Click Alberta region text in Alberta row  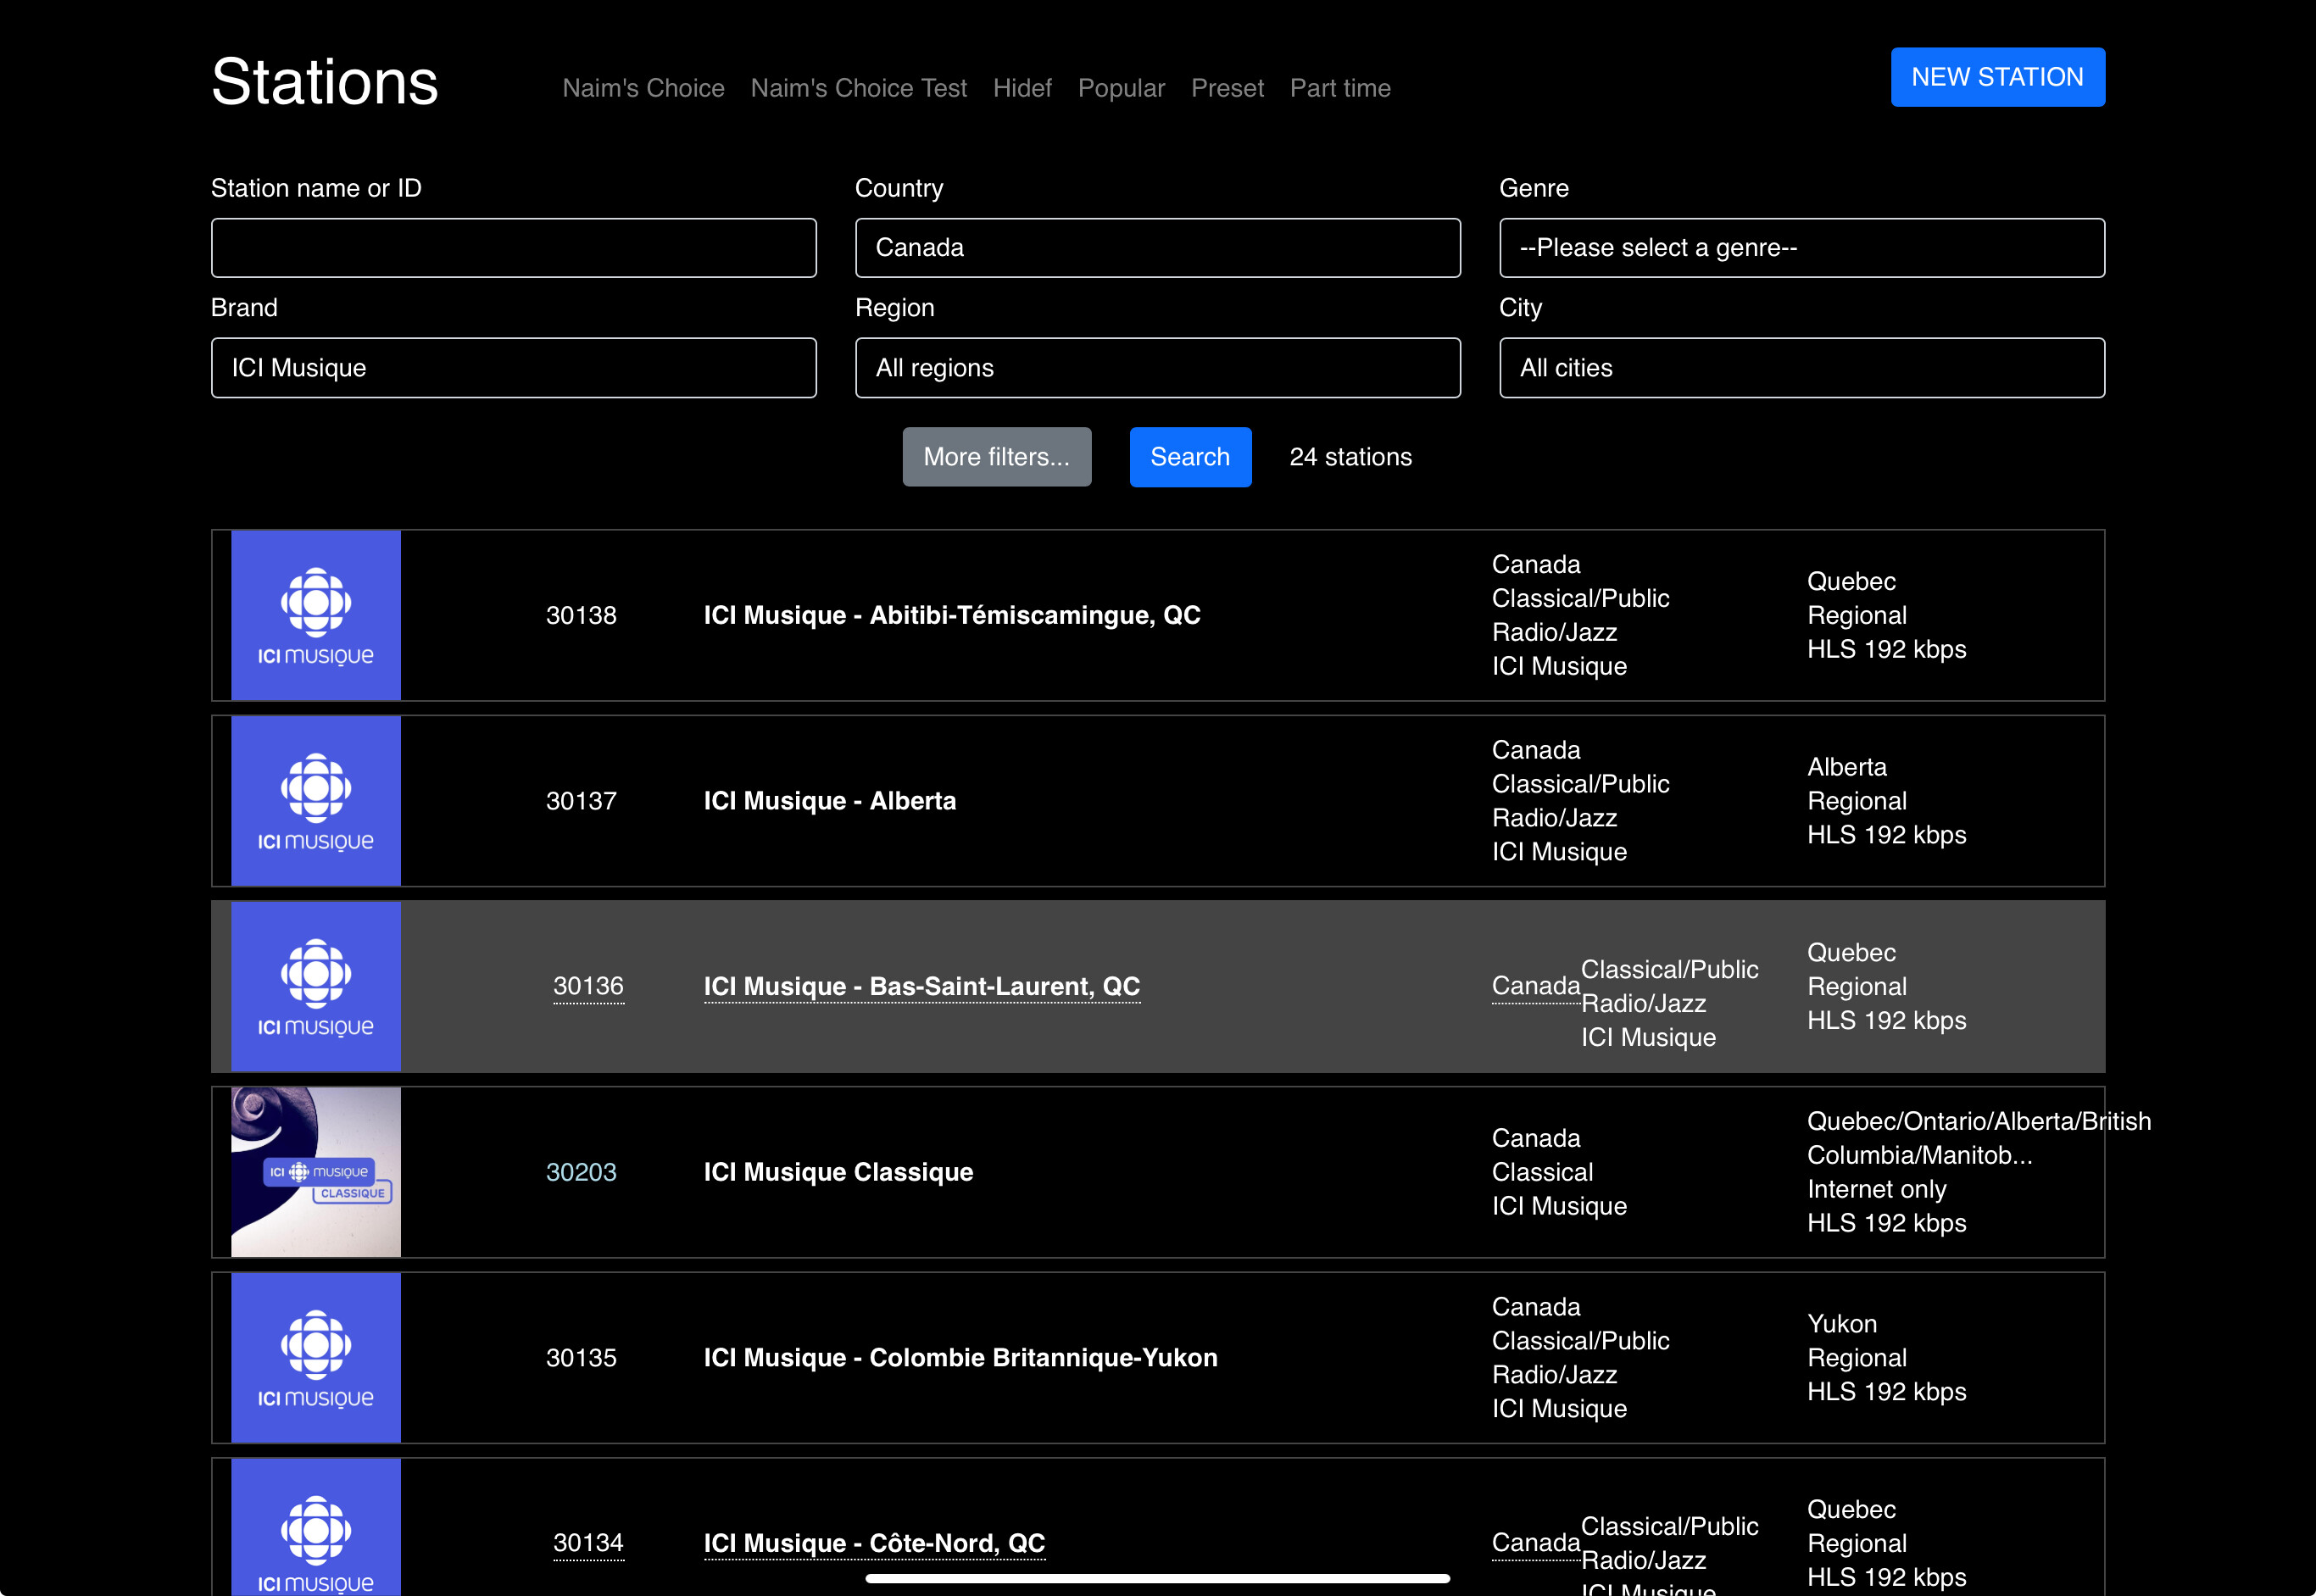coord(1846,767)
